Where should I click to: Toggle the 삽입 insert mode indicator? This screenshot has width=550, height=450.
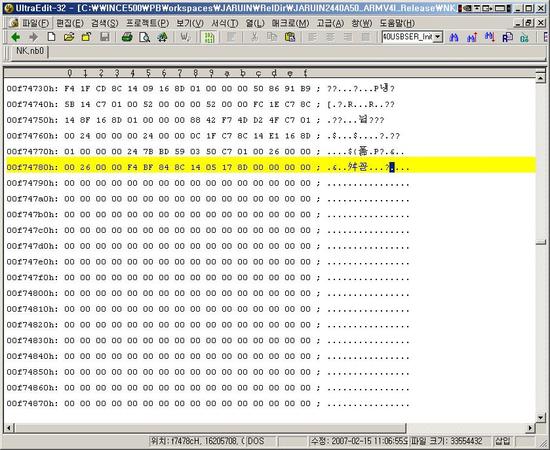503,441
